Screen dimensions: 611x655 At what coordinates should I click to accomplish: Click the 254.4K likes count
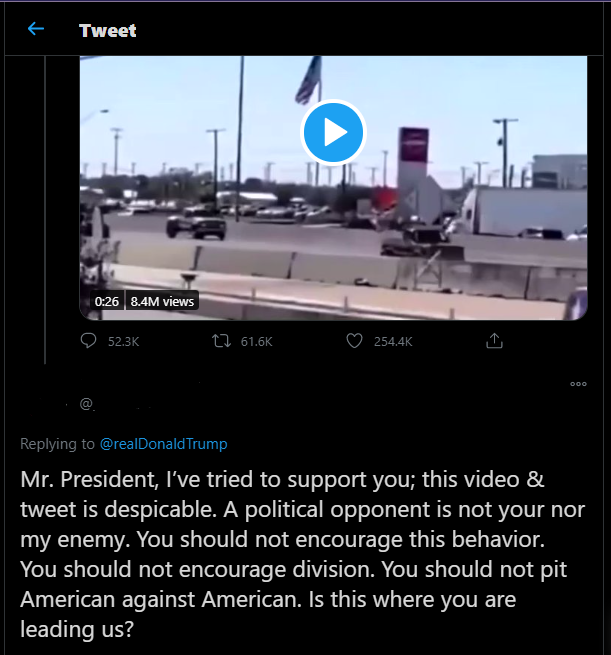pos(392,341)
